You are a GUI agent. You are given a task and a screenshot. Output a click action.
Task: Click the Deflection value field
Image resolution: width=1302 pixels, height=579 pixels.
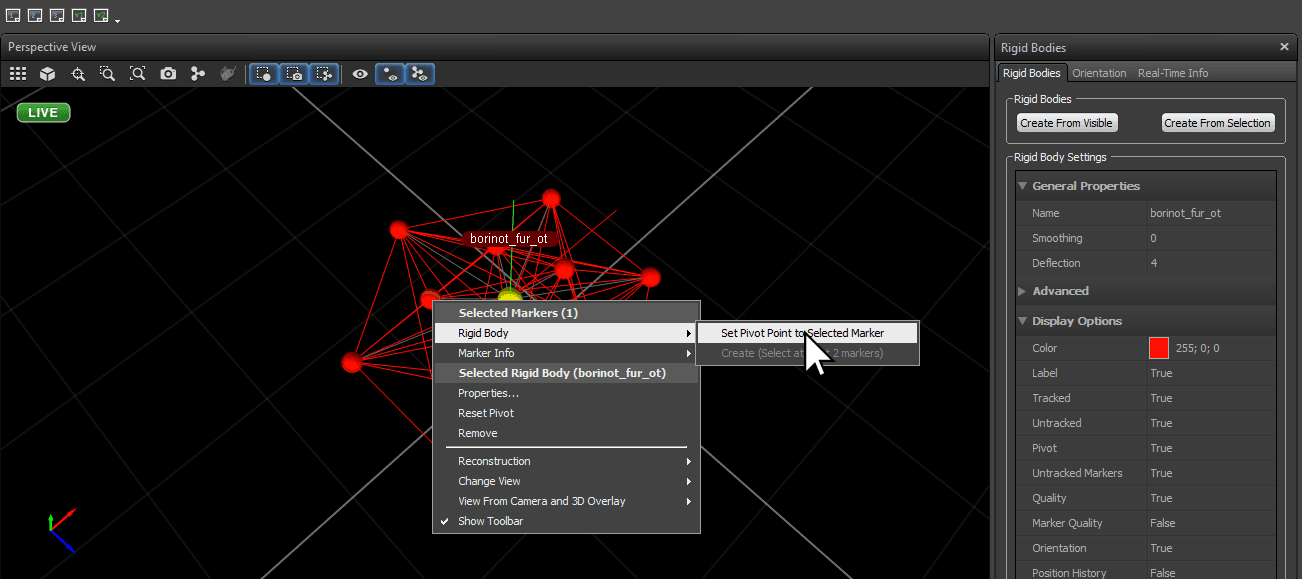point(1211,263)
